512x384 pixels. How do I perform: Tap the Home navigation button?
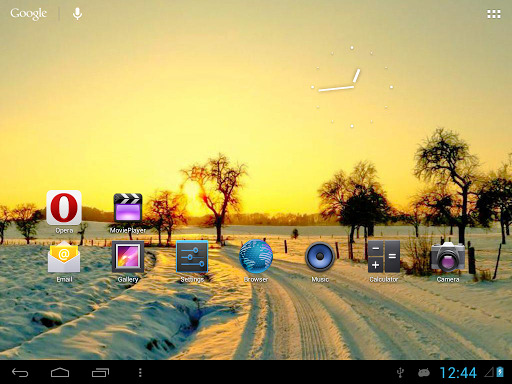(60, 372)
